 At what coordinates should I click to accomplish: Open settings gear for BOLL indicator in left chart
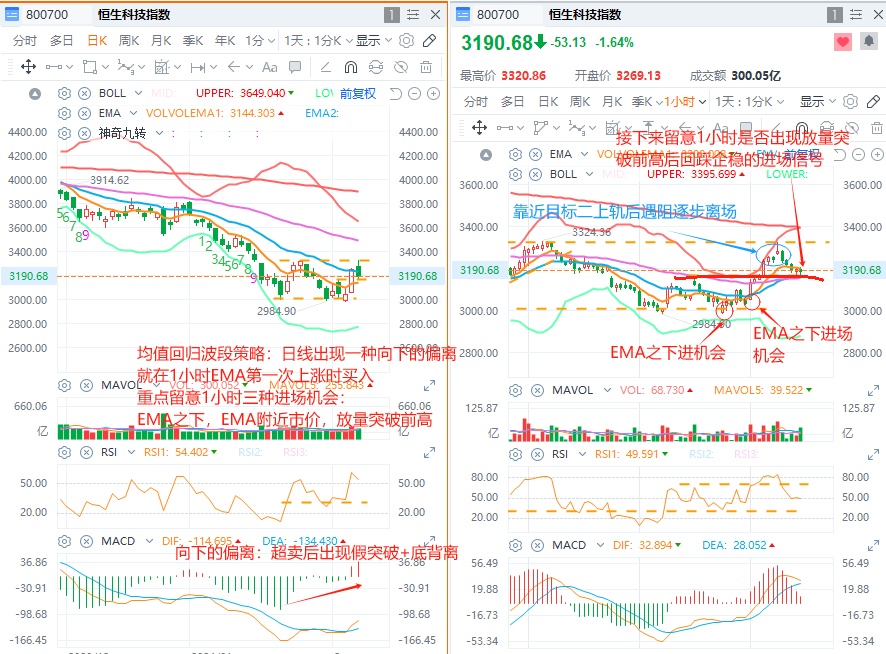[x=64, y=93]
